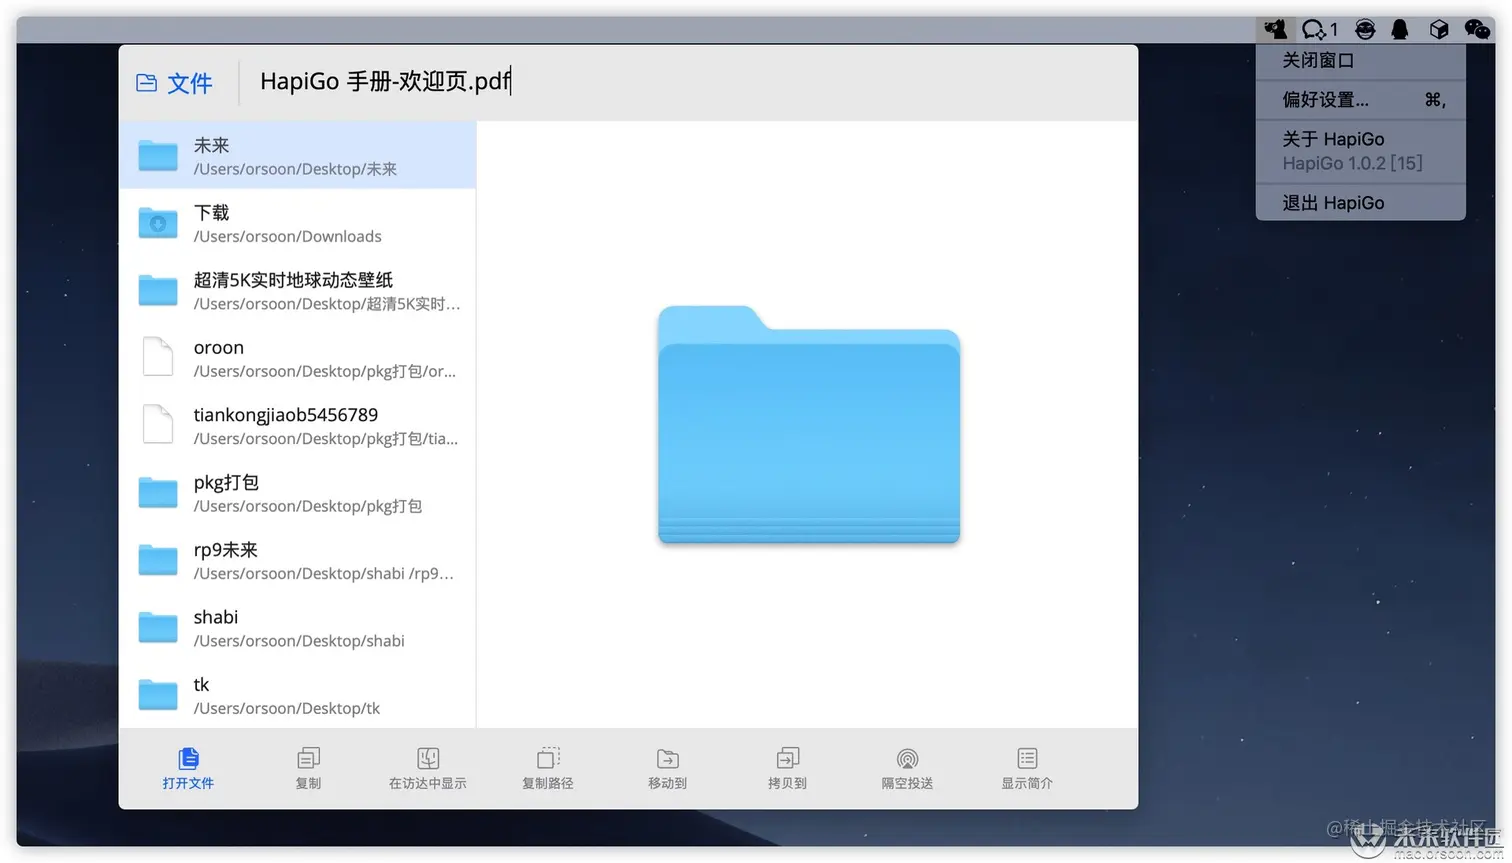This screenshot has height=863, width=1512.
Task: Click the 复制 (copy) action icon
Action: coord(308,758)
